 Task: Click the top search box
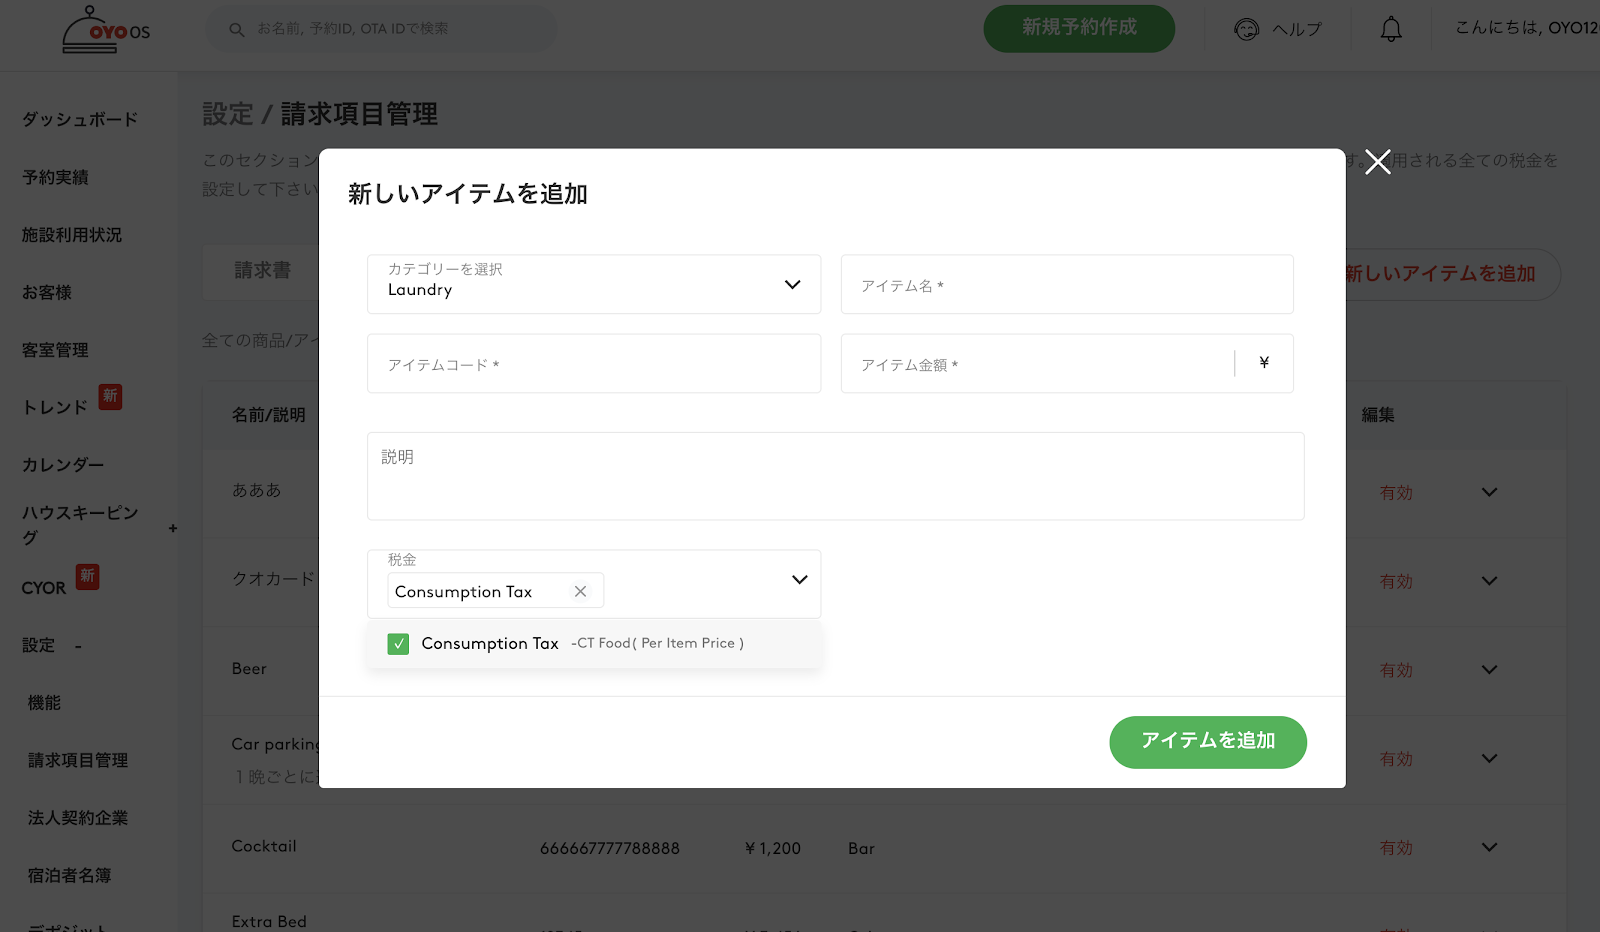click(381, 29)
